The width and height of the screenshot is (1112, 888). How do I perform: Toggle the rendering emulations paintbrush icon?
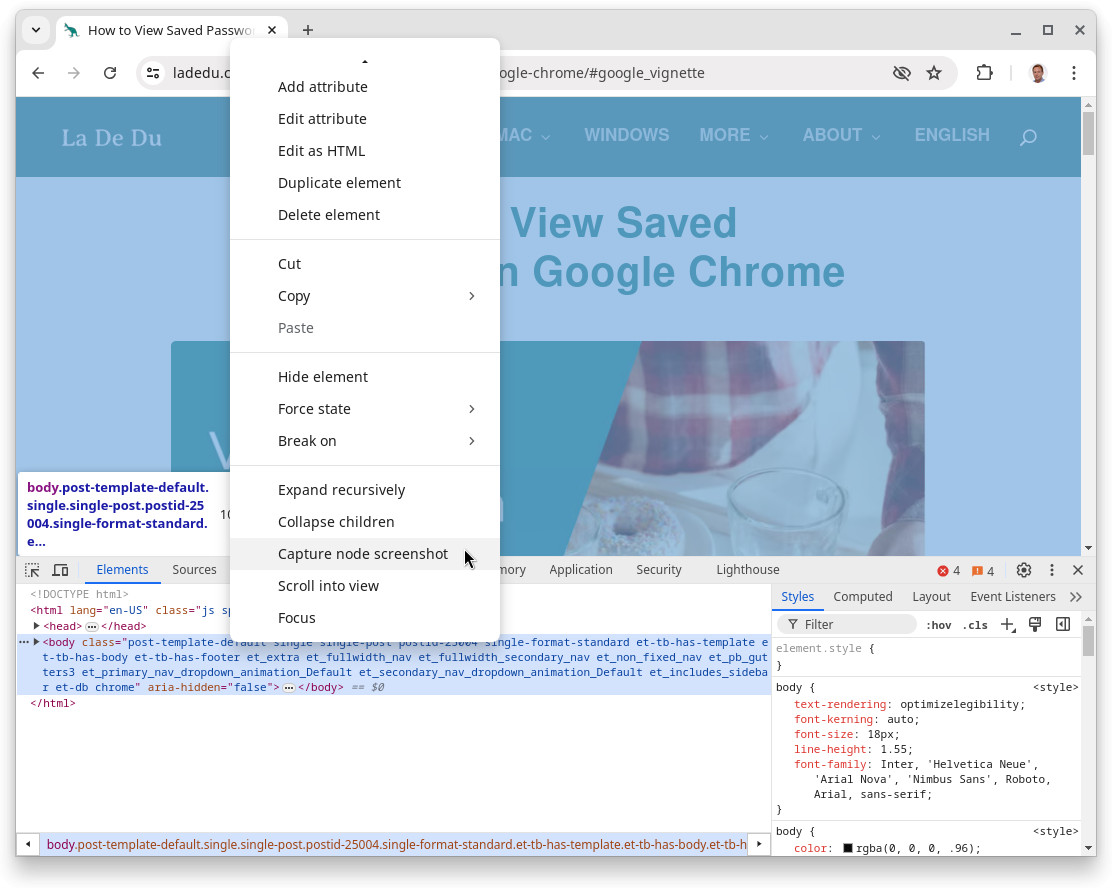(x=1035, y=625)
